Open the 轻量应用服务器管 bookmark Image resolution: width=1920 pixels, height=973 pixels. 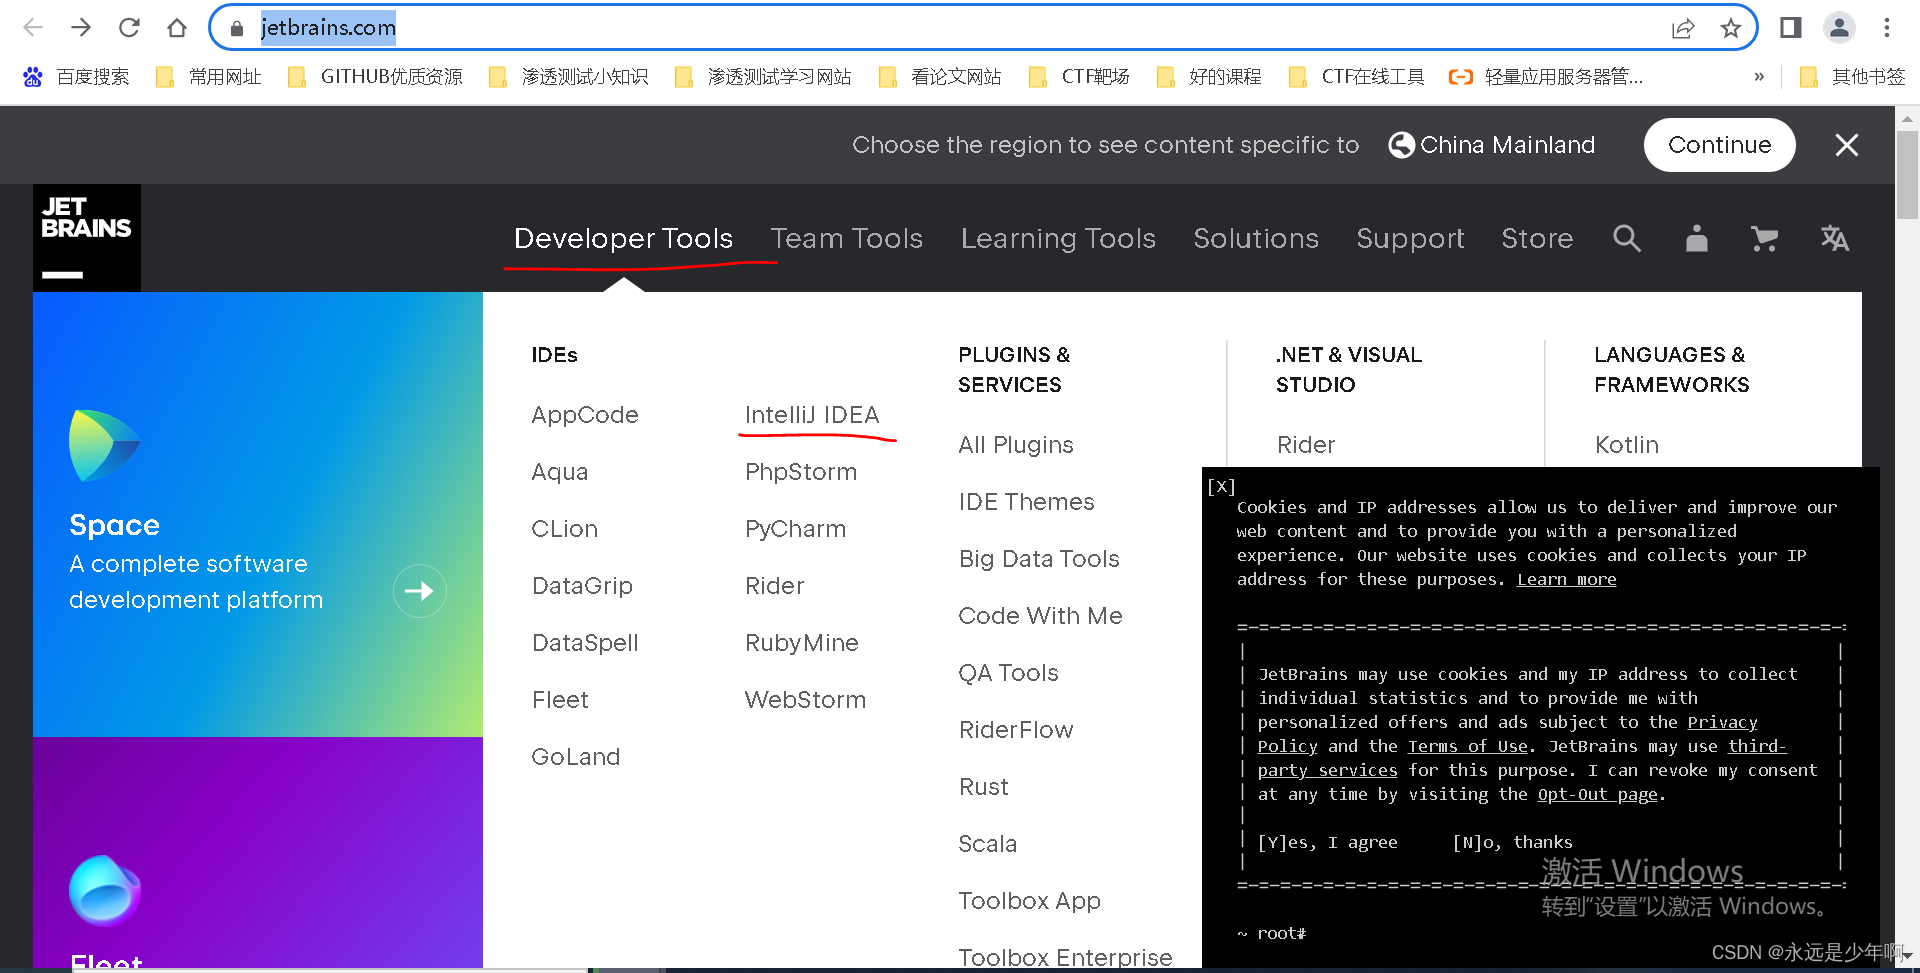[x=1546, y=77]
